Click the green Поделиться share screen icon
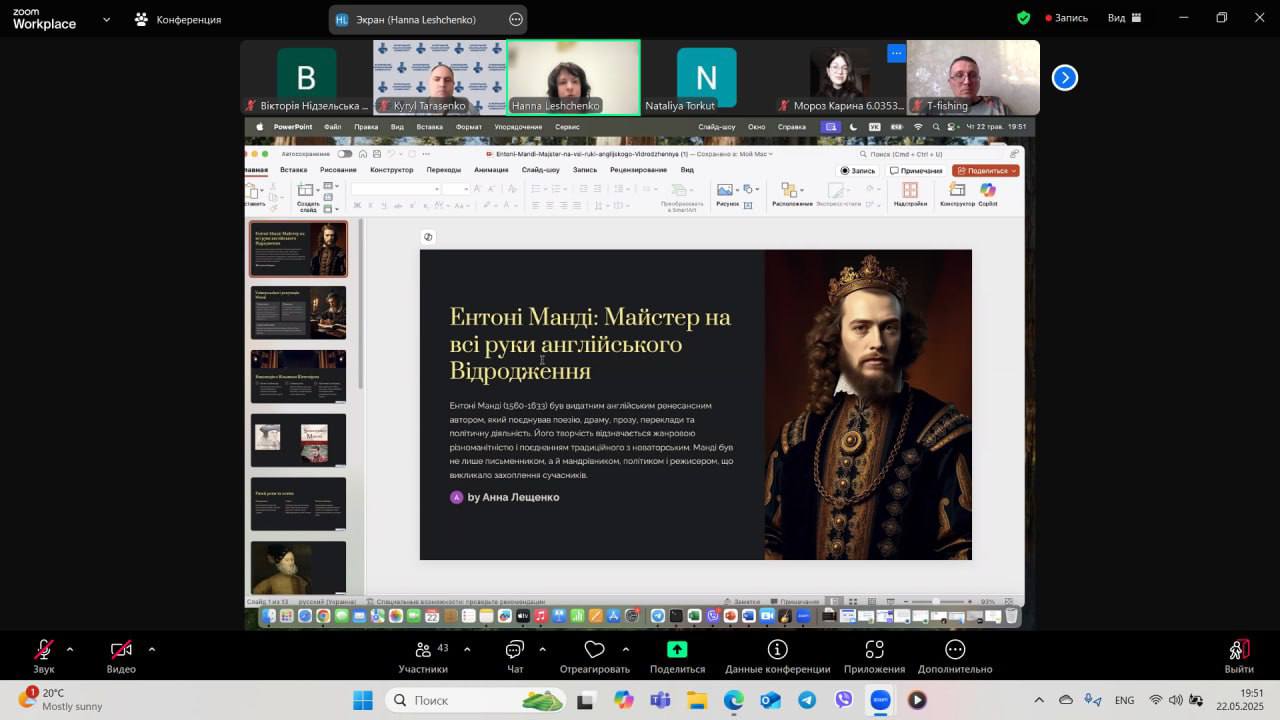The image size is (1280, 720). (x=677, y=650)
